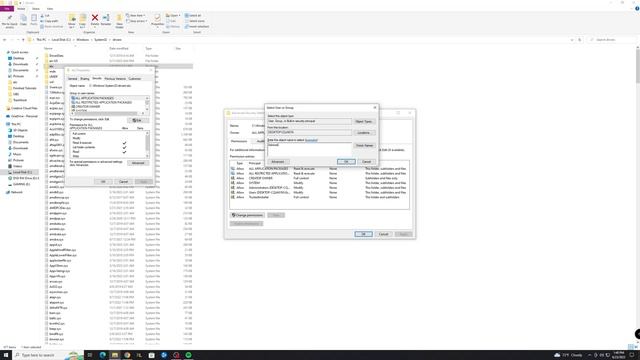
Task: Open Google Chrome from taskbar
Action: tap(127, 355)
